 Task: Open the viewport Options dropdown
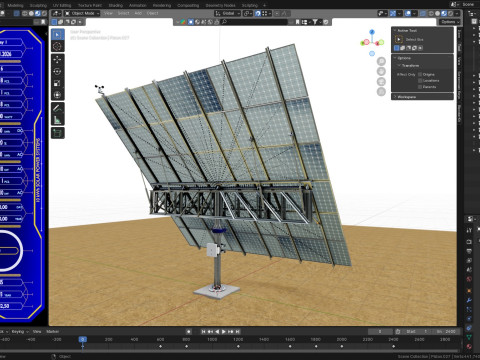click(450, 22)
